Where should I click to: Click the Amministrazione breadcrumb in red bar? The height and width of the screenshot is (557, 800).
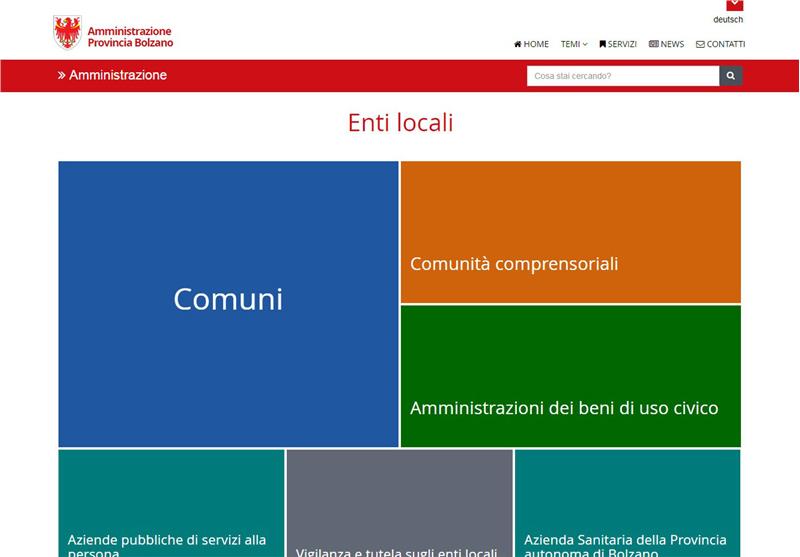(118, 75)
